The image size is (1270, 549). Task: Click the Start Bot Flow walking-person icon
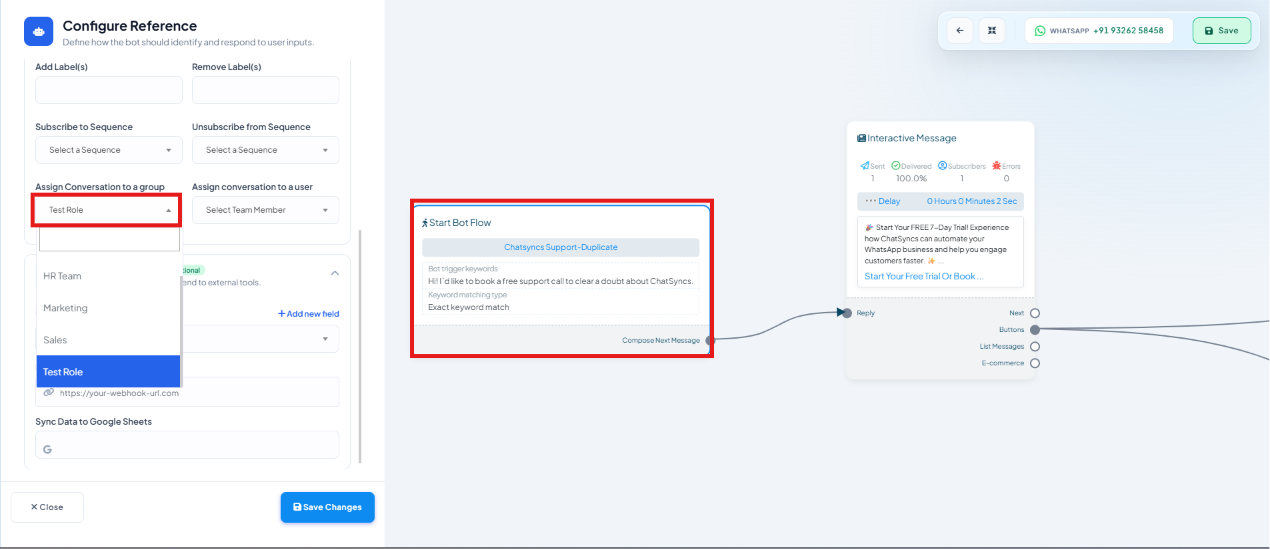point(425,223)
